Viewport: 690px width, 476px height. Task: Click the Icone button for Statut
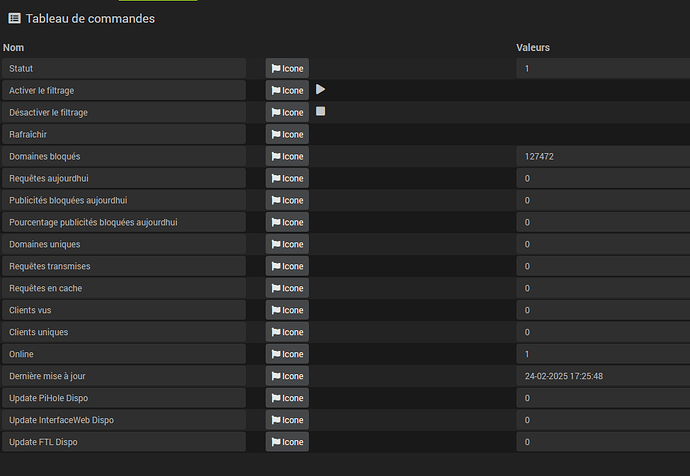(x=287, y=68)
